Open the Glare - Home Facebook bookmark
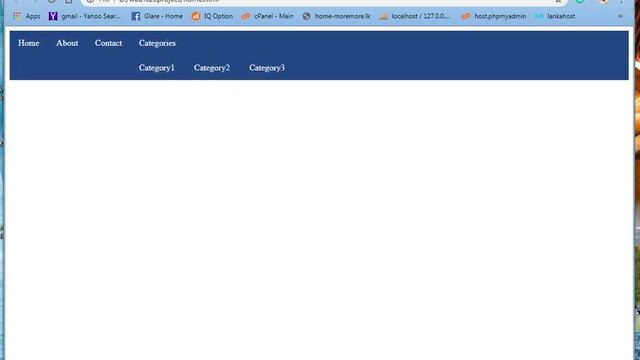The width and height of the screenshot is (640, 360). coord(157,16)
